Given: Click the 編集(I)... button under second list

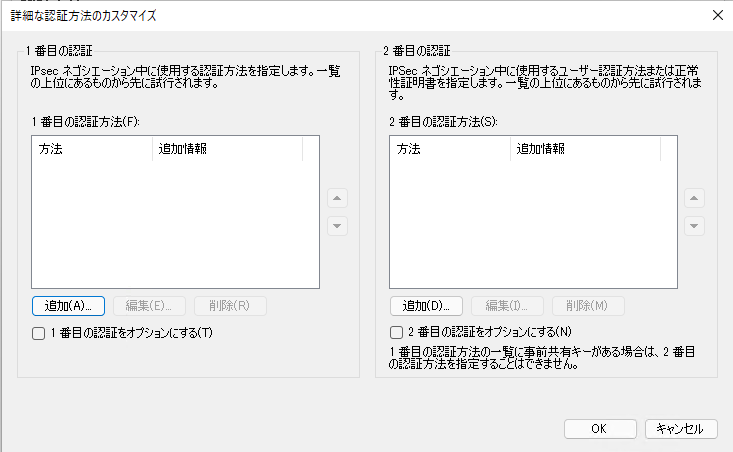Looking at the screenshot, I should click(507, 306).
